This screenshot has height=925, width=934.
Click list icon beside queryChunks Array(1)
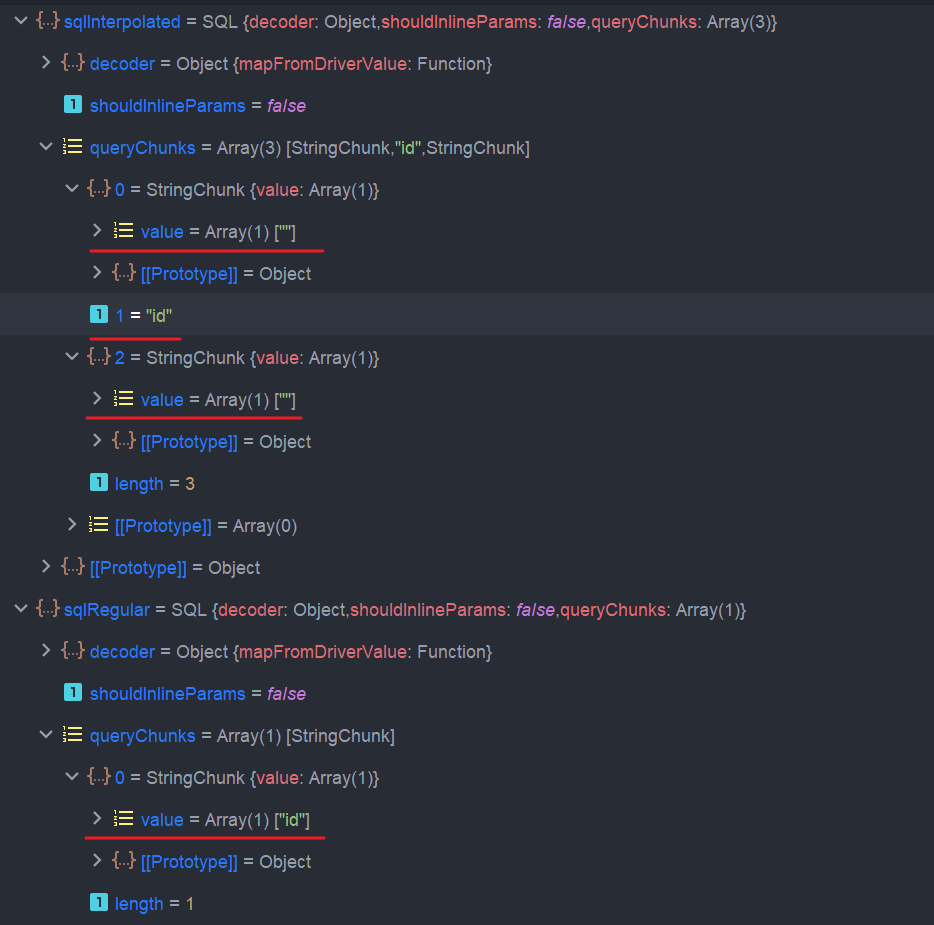[73, 734]
